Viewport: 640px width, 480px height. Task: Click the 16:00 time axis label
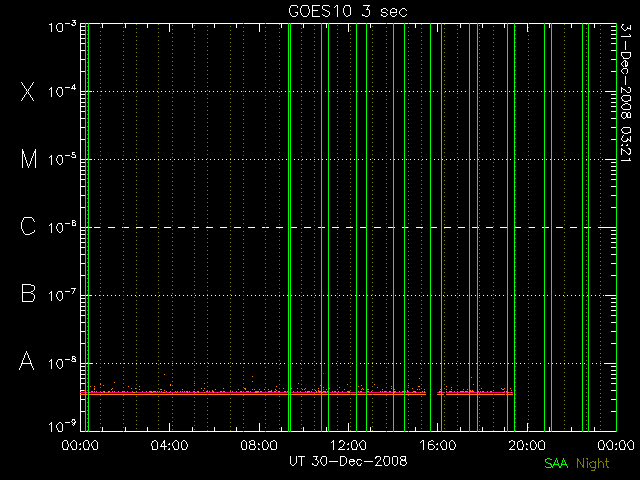click(438, 445)
